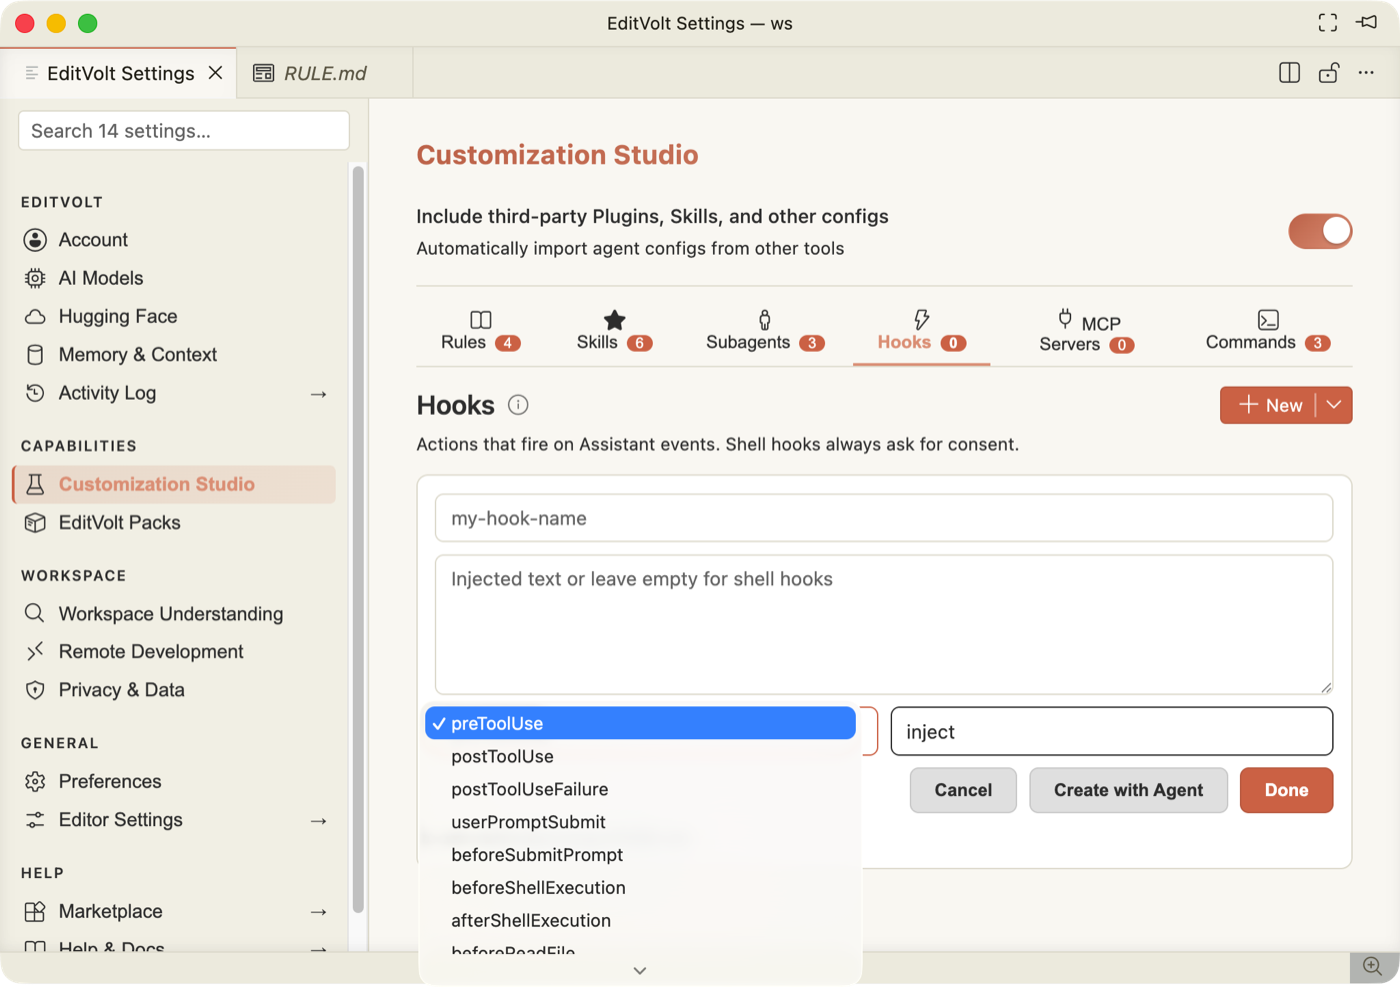Open the Hugging Face cloud icon
This screenshot has height=987, width=1400.
(x=35, y=317)
